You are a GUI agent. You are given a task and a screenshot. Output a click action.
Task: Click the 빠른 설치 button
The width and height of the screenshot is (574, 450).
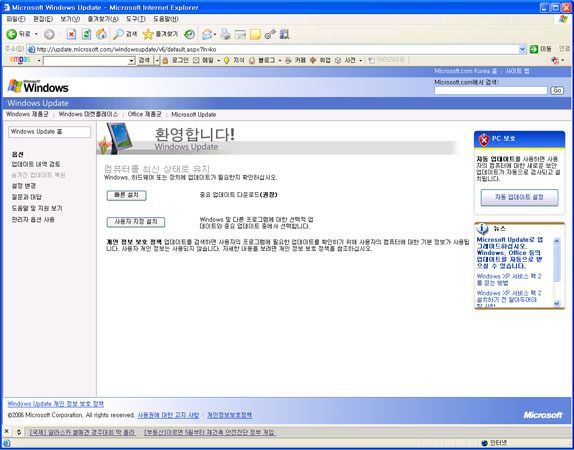point(127,196)
